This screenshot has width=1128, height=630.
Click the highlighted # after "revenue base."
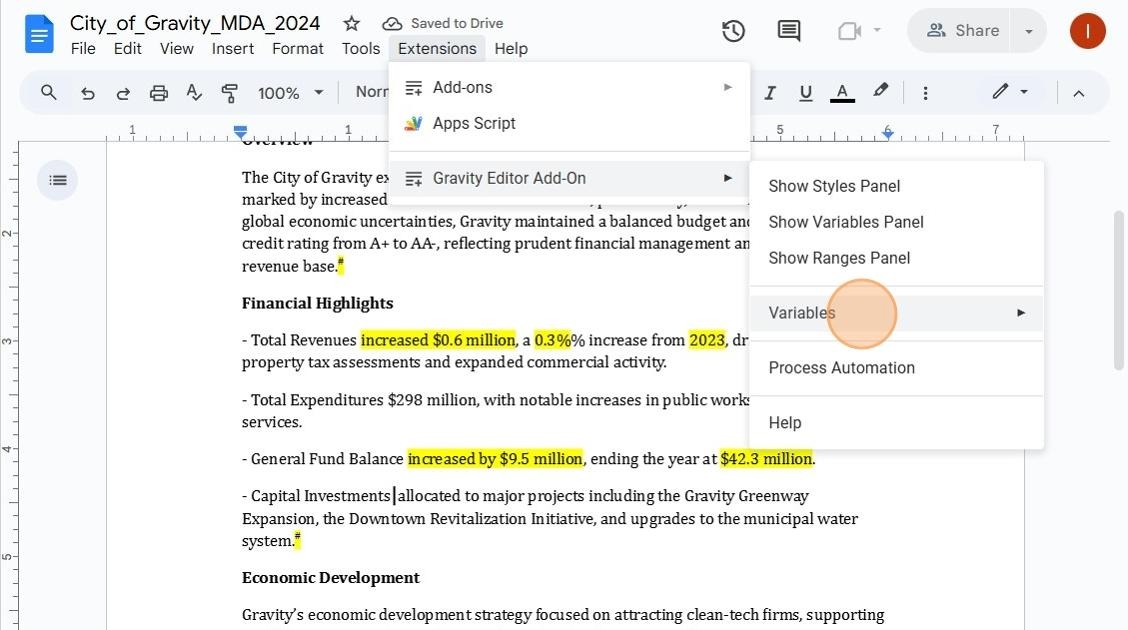(341, 265)
